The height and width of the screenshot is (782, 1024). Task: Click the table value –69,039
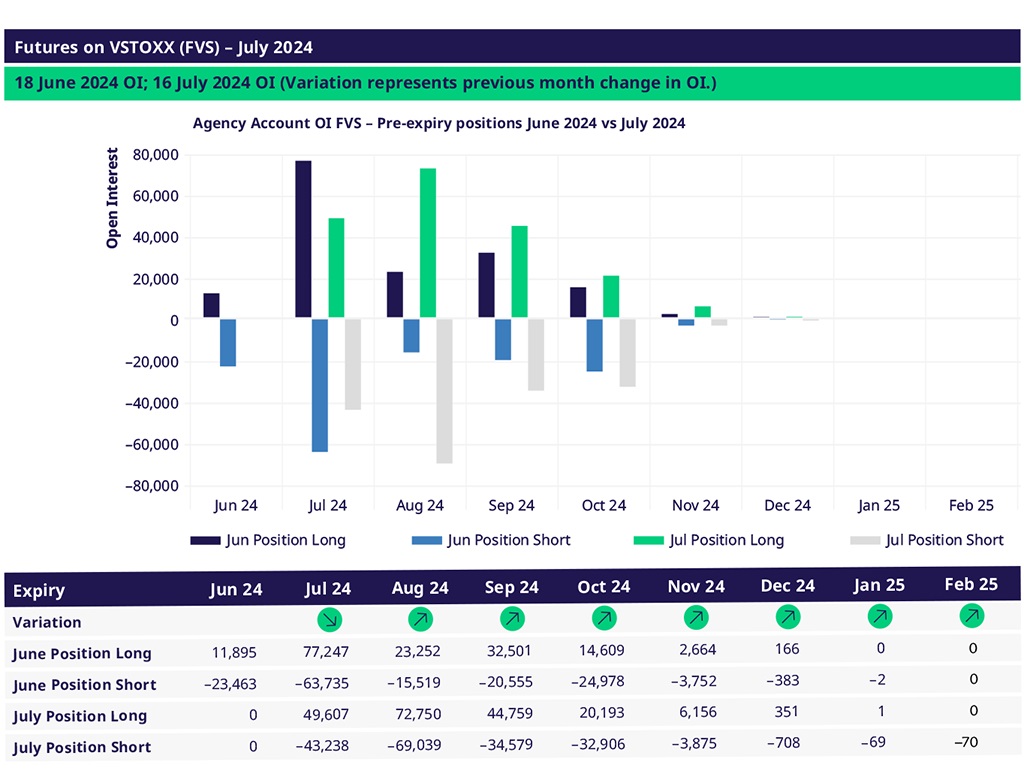tap(414, 745)
